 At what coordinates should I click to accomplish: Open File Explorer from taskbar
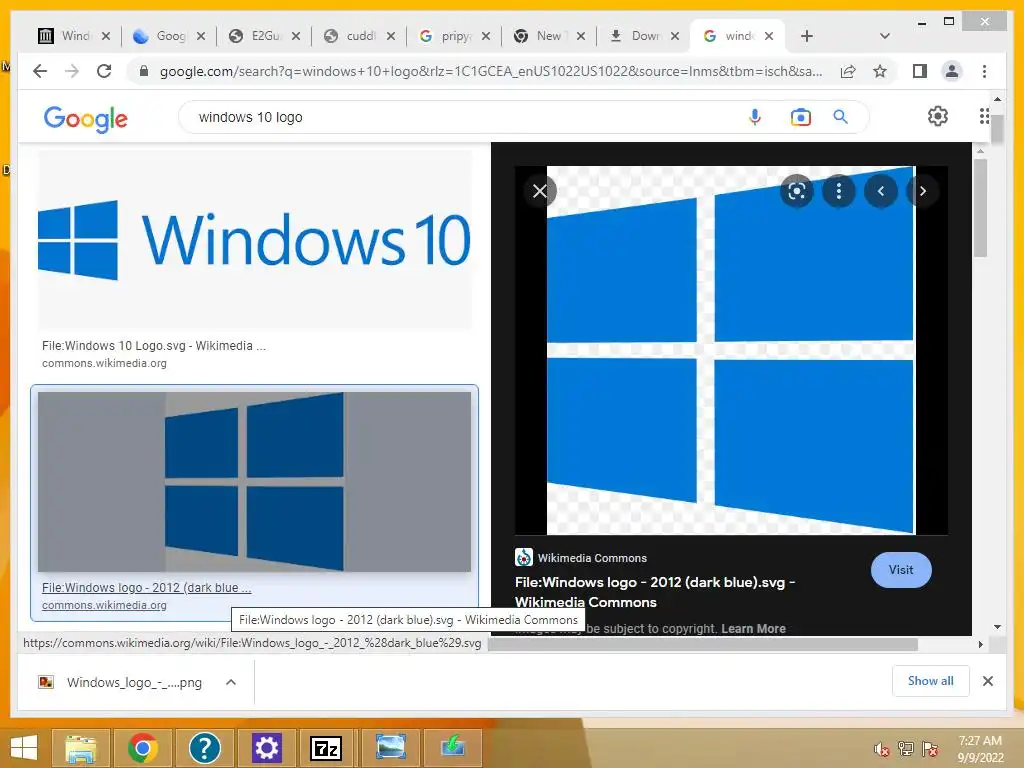coord(80,748)
